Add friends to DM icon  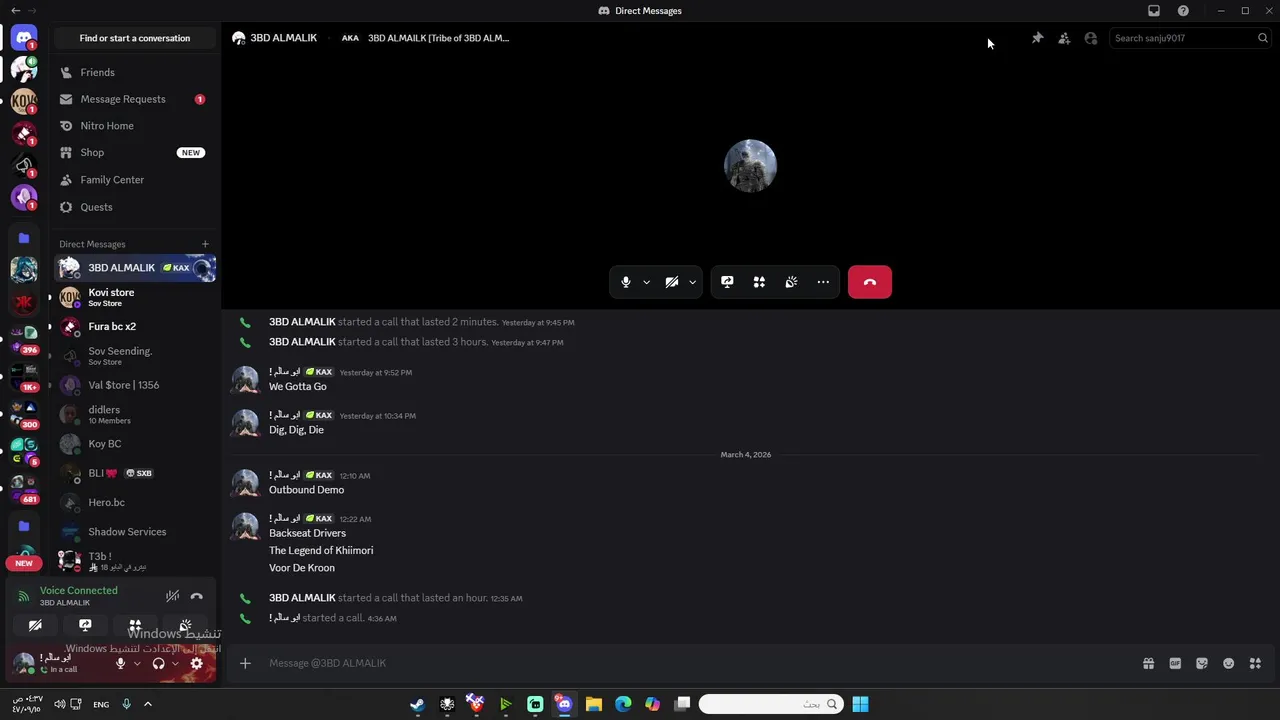(1064, 38)
